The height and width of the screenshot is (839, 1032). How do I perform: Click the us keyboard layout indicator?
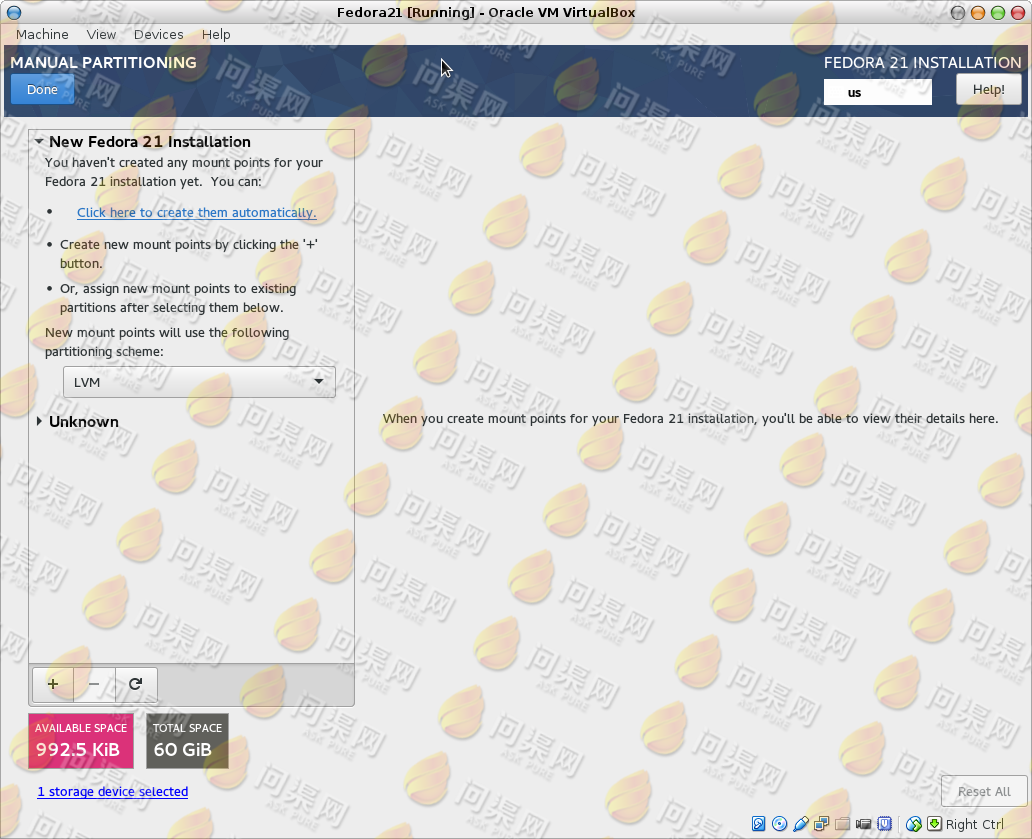point(877,92)
